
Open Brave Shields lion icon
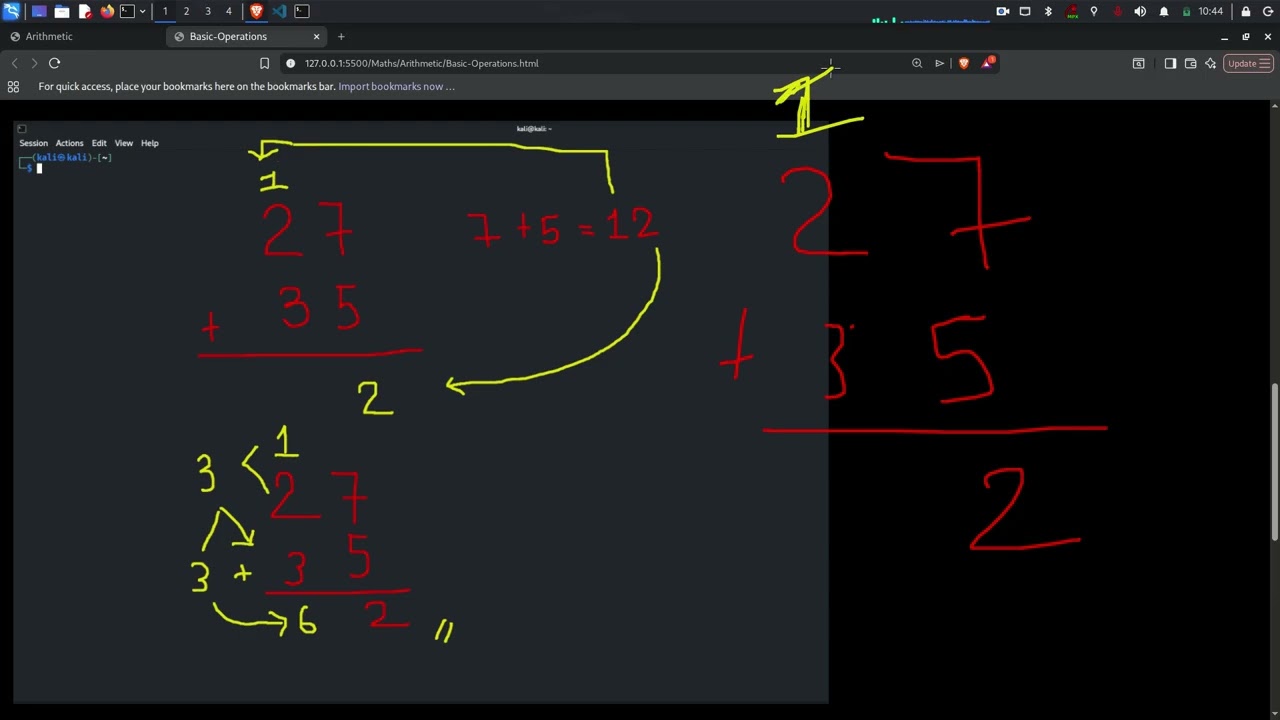tap(964, 63)
